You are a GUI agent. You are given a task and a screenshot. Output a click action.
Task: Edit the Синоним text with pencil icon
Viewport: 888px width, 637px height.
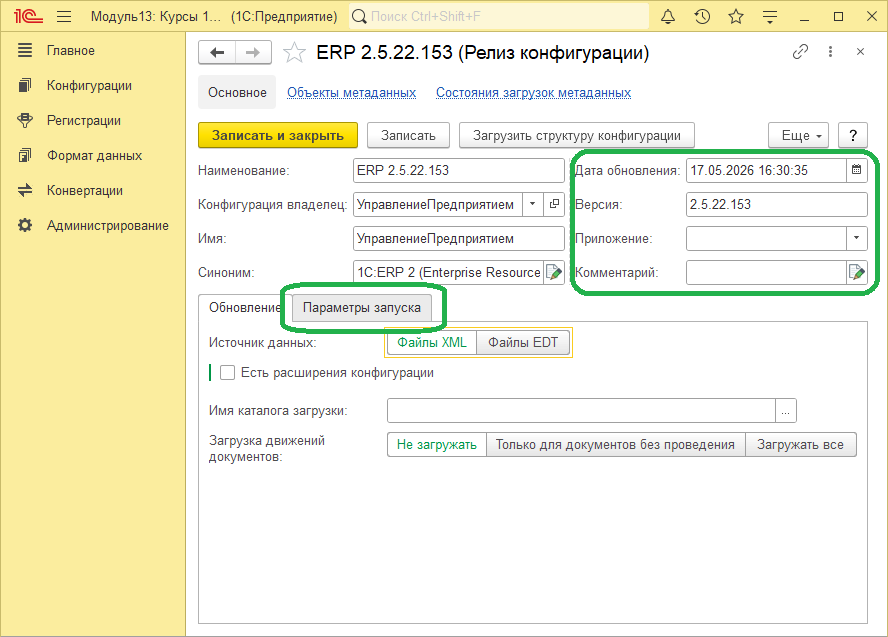coord(554,272)
